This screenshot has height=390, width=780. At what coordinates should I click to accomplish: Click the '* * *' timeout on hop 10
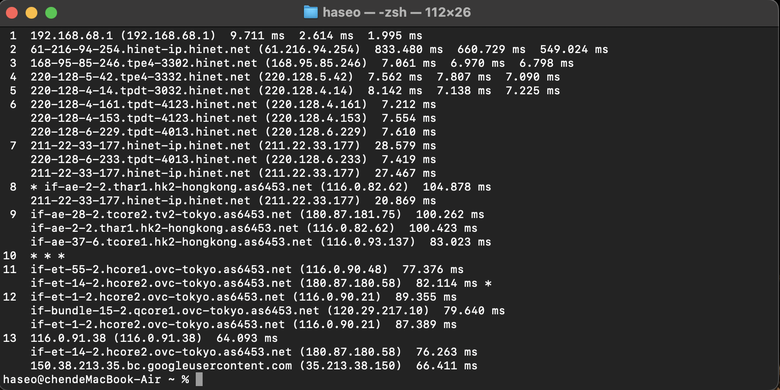pyautogui.click(x=48, y=256)
